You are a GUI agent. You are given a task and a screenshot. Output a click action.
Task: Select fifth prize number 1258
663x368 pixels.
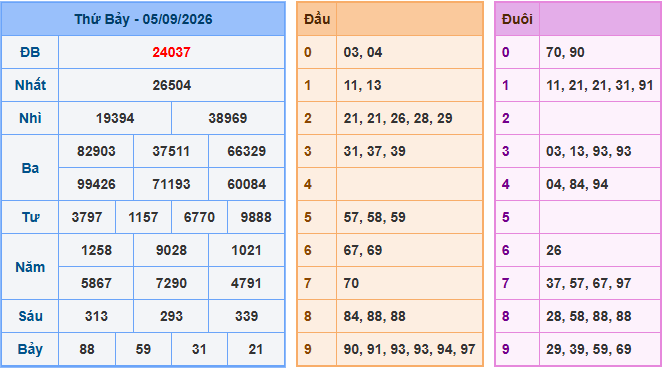tap(96, 250)
